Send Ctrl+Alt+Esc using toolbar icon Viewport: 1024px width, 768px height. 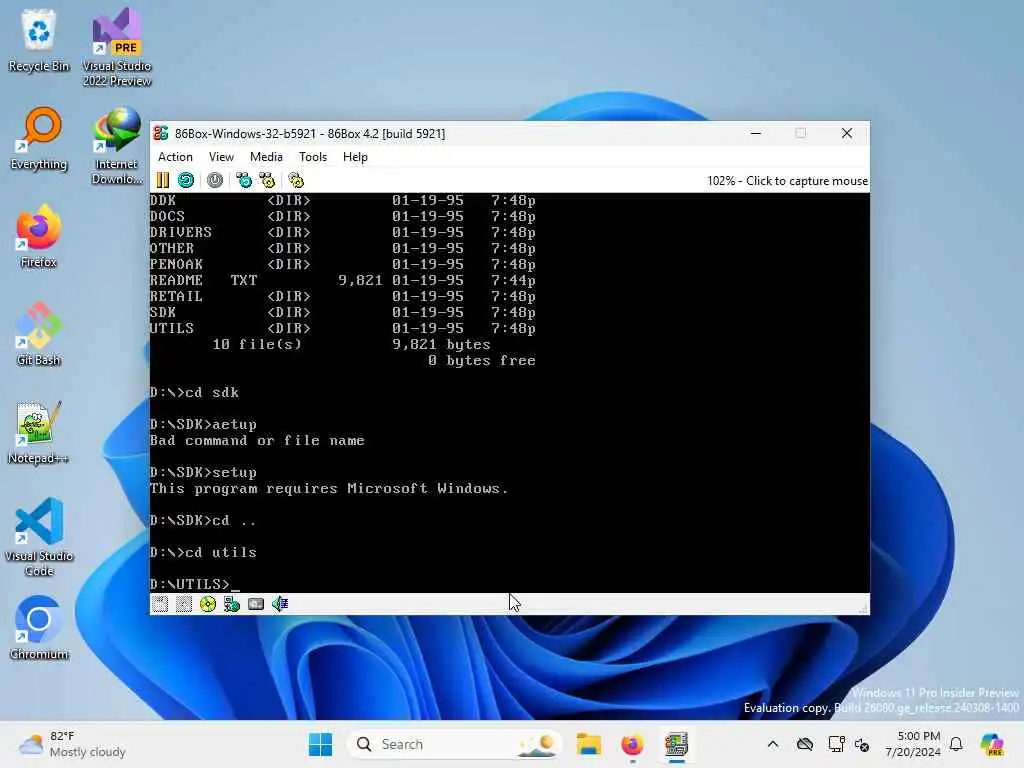[267, 180]
